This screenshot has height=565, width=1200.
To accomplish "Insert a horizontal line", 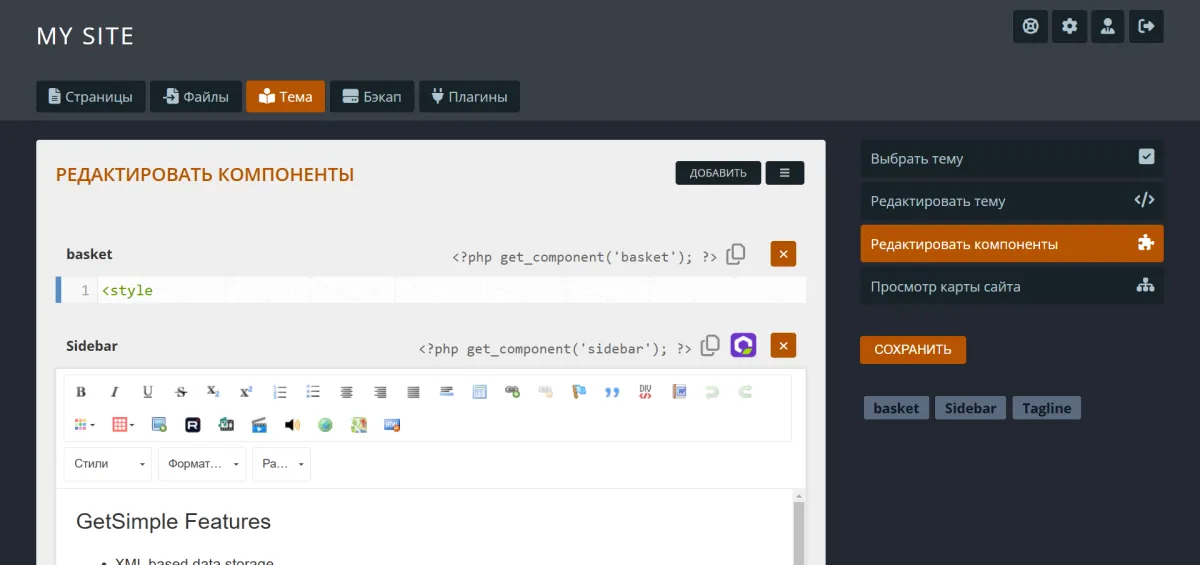I will pyautogui.click(x=447, y=392).
